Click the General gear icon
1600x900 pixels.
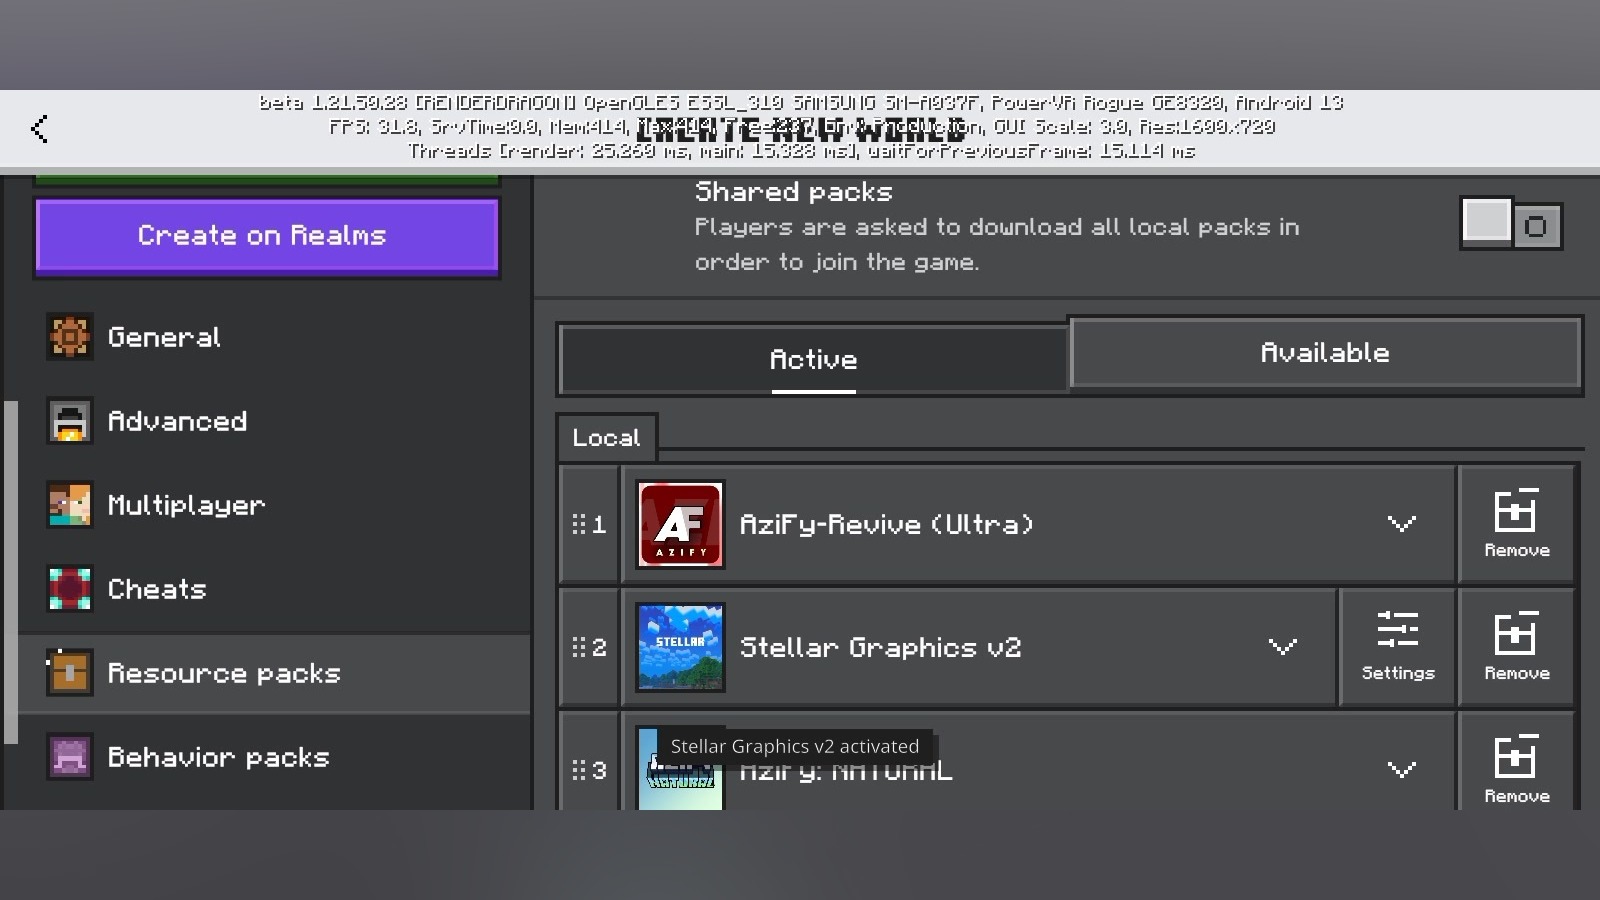tap(69, 337)
